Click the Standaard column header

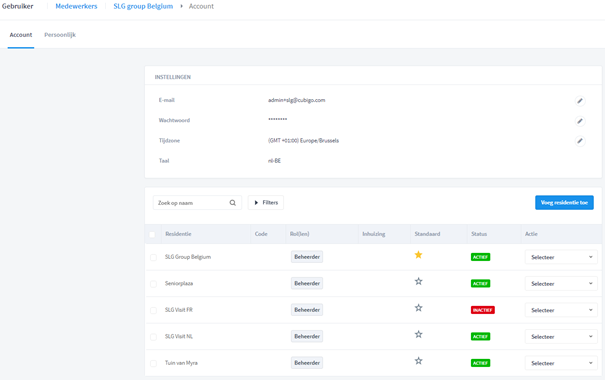pyautogui.click(x=427, y=234)
